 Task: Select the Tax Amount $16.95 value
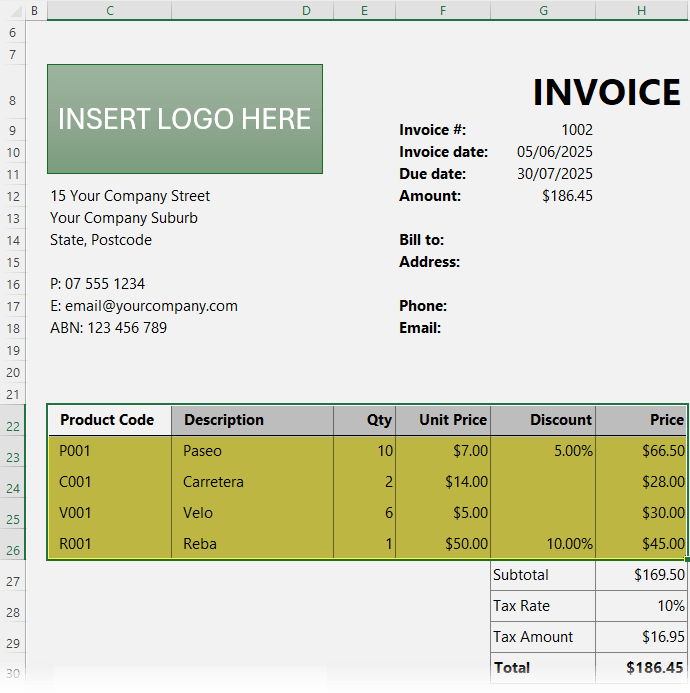pyautogui.click(x=641, y=637)
